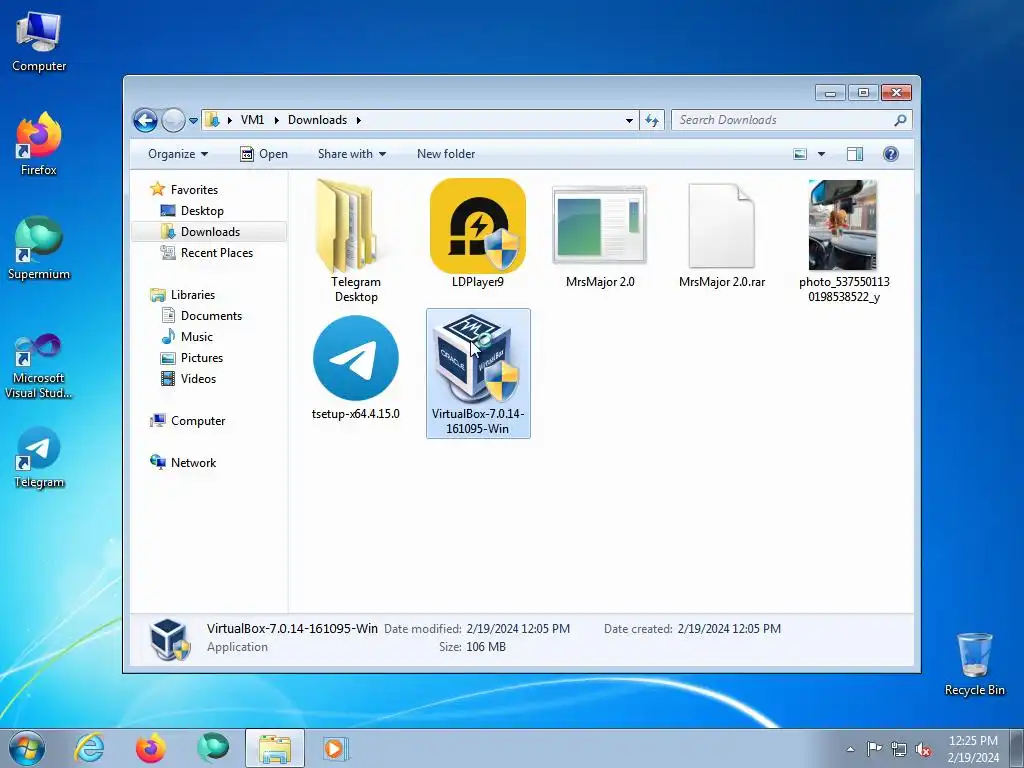Screen dimensions: 1024x768
Task: Click Downloads in the address breadcrumb
Action: click(317, 120)
